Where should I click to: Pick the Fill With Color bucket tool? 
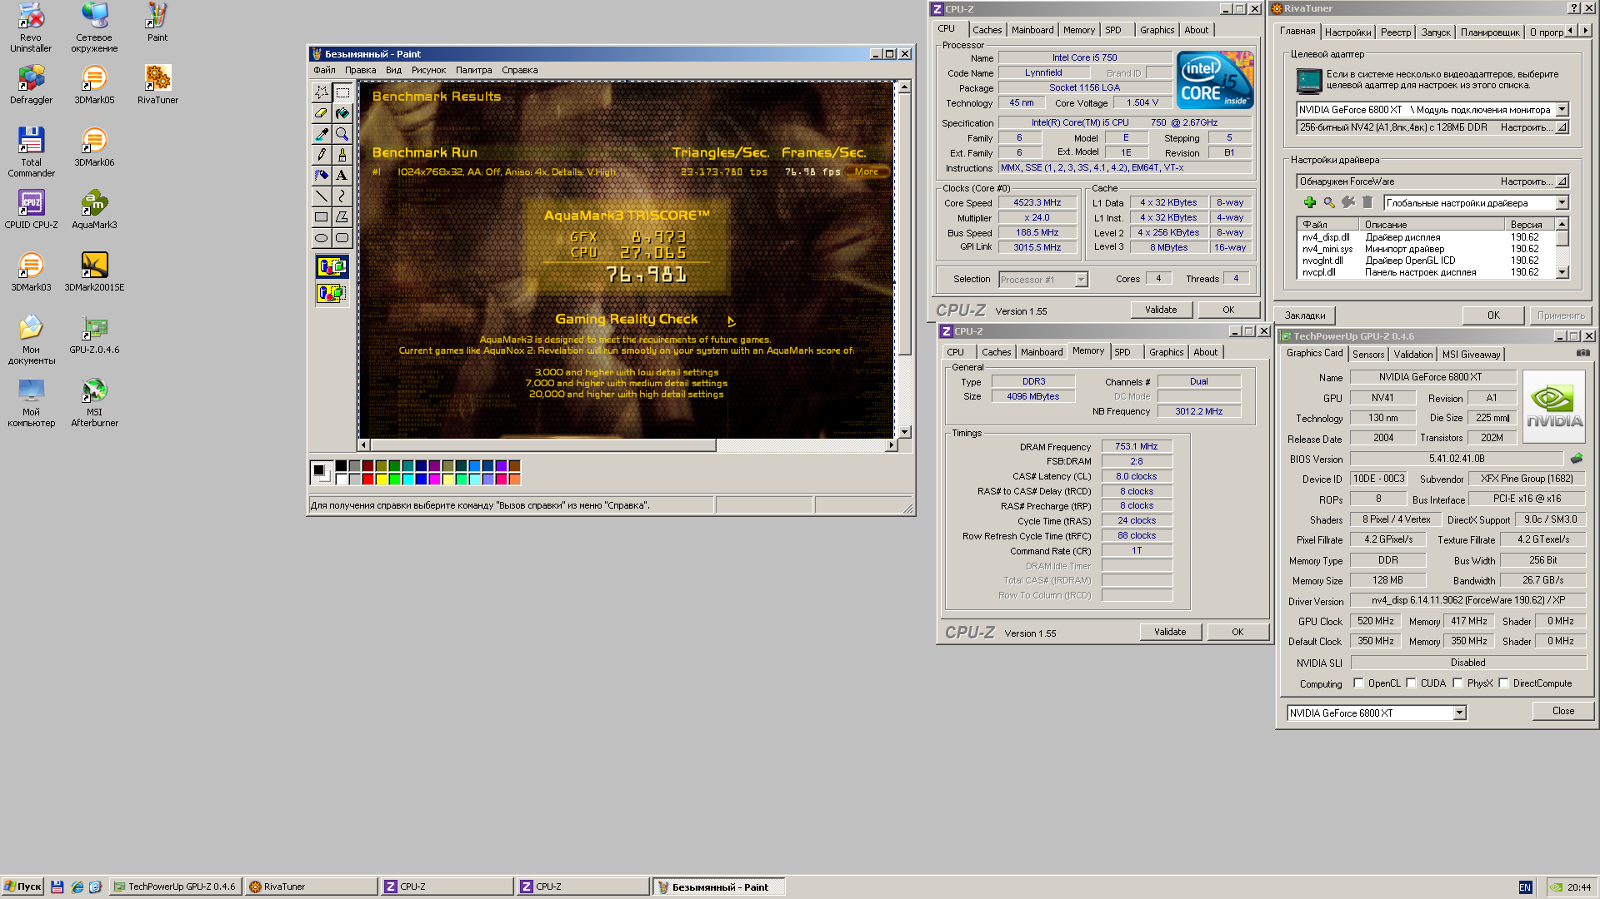click(342, 113)
